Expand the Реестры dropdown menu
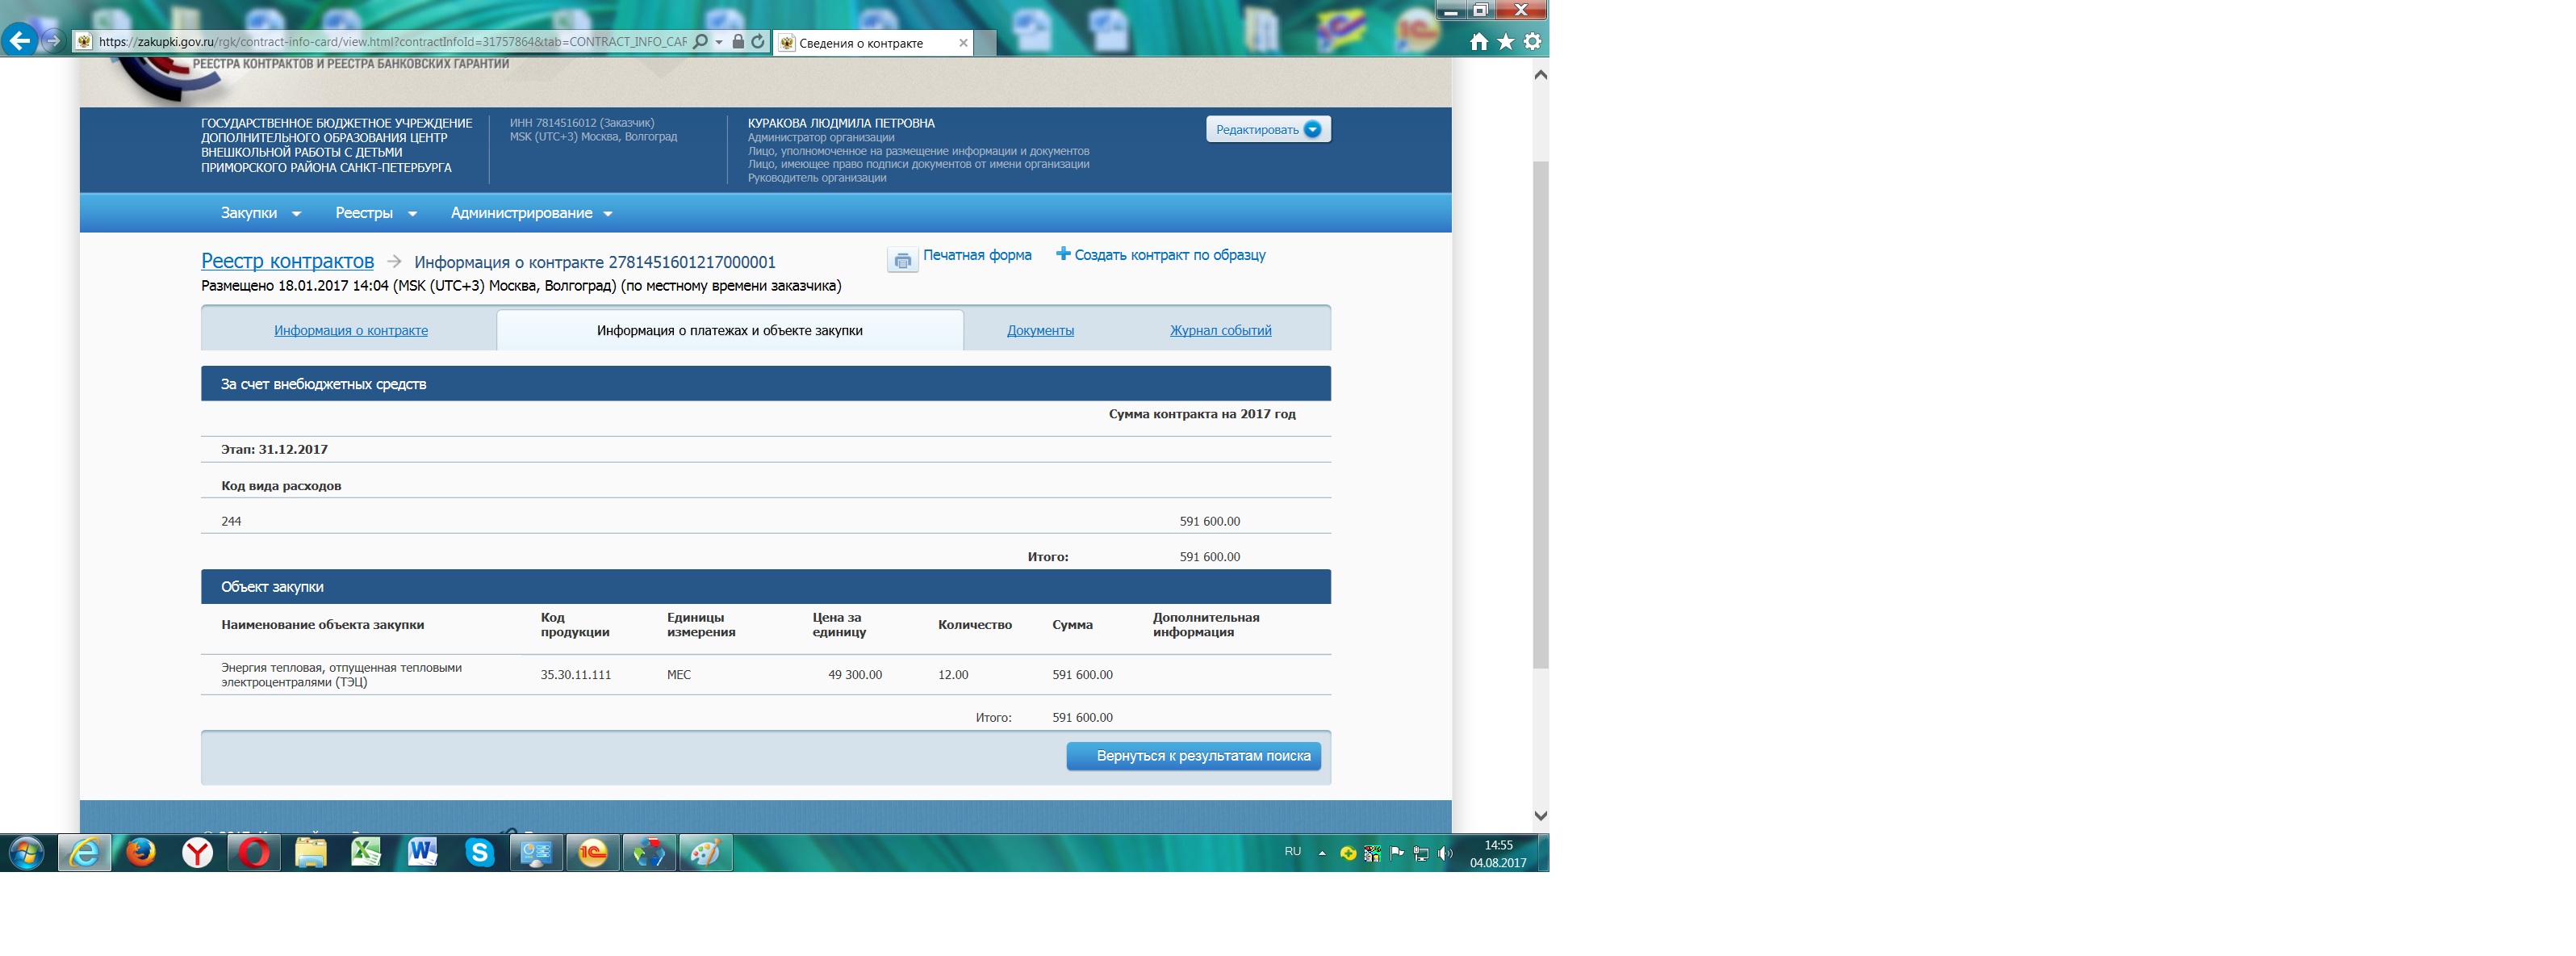This screenshot has height=956, width=2576. (375, 213)
